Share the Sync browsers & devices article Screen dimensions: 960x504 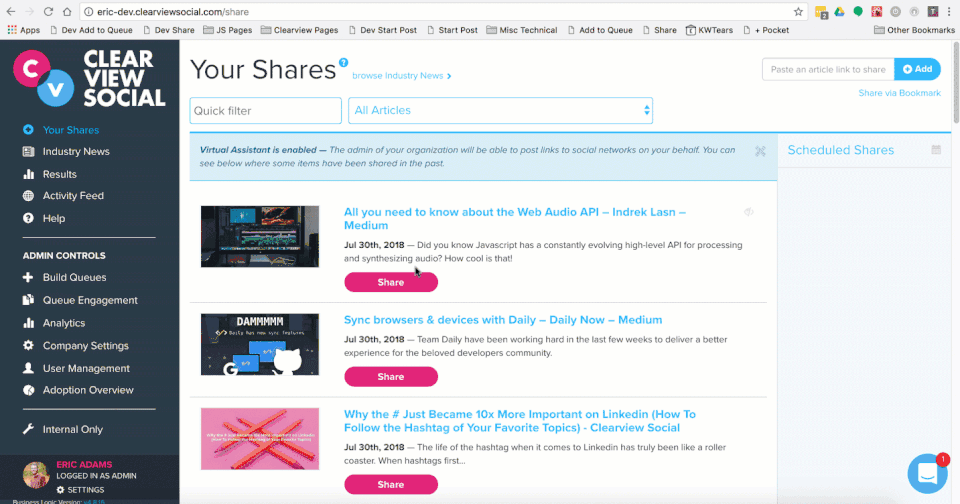point(391,377)
